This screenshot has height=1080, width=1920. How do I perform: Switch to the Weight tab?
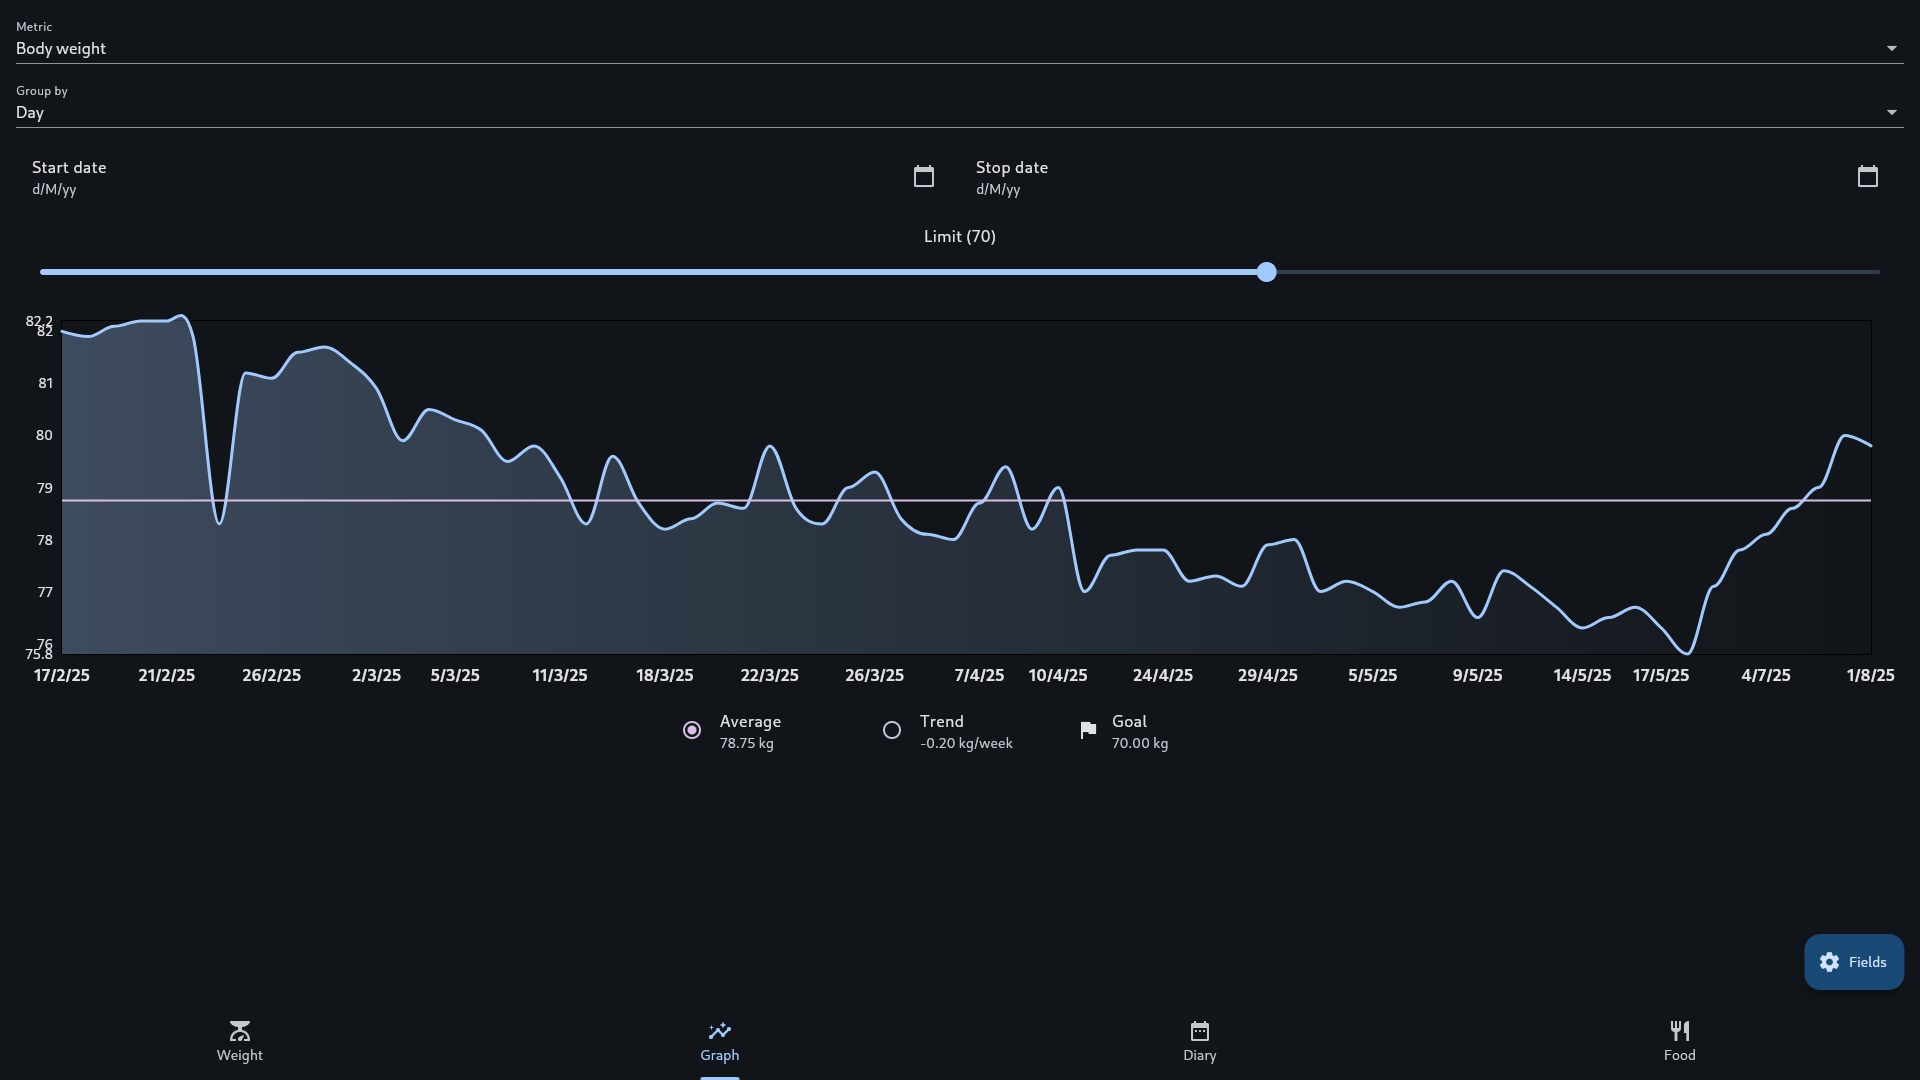click(240, 1041)
